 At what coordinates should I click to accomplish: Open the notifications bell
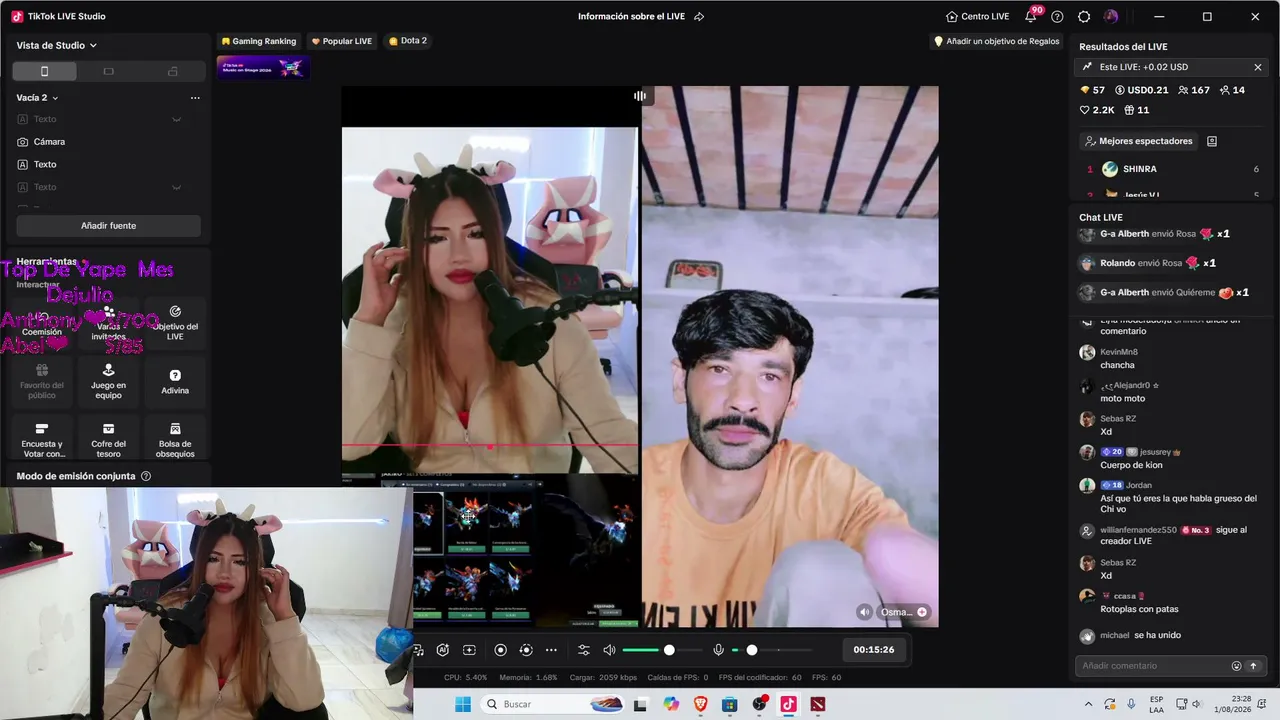pos(1031,16)
